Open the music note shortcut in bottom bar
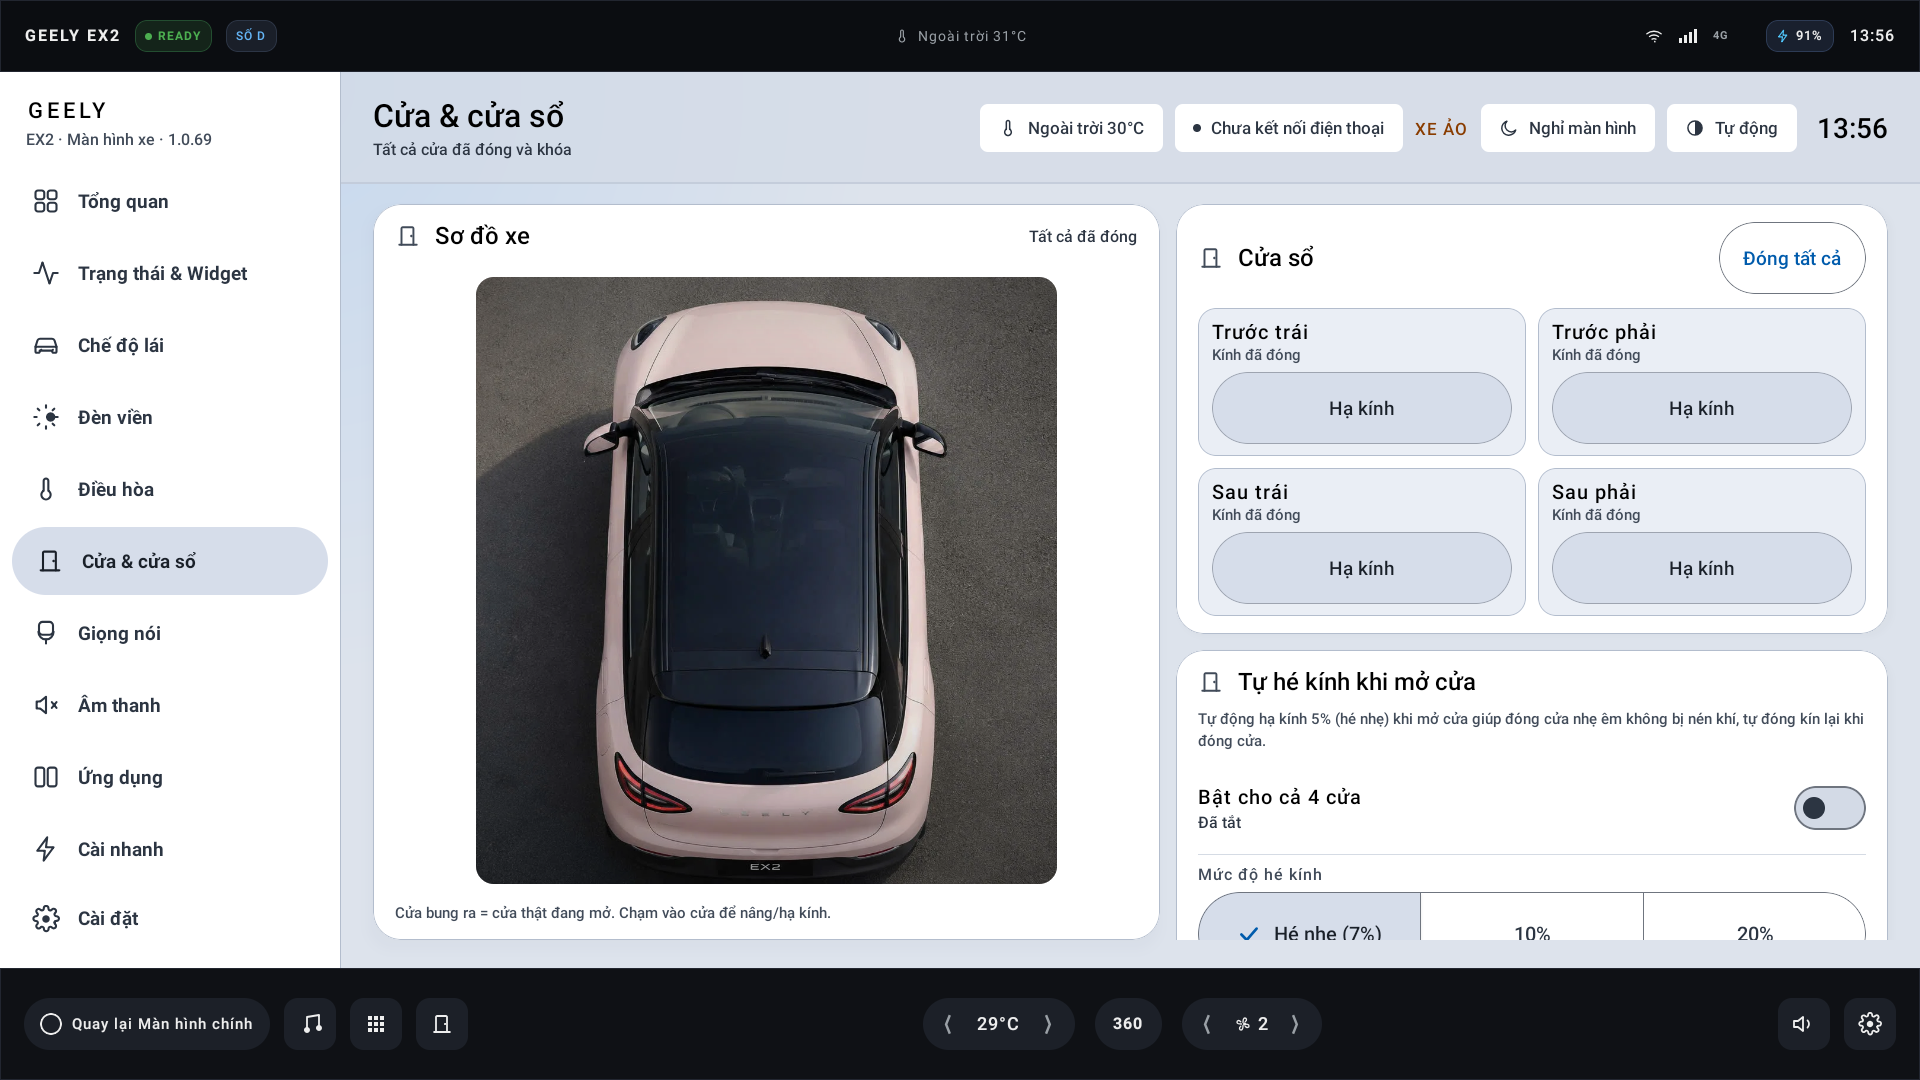Screen dimensions: 1920x1080 [x=311, y=1023]
